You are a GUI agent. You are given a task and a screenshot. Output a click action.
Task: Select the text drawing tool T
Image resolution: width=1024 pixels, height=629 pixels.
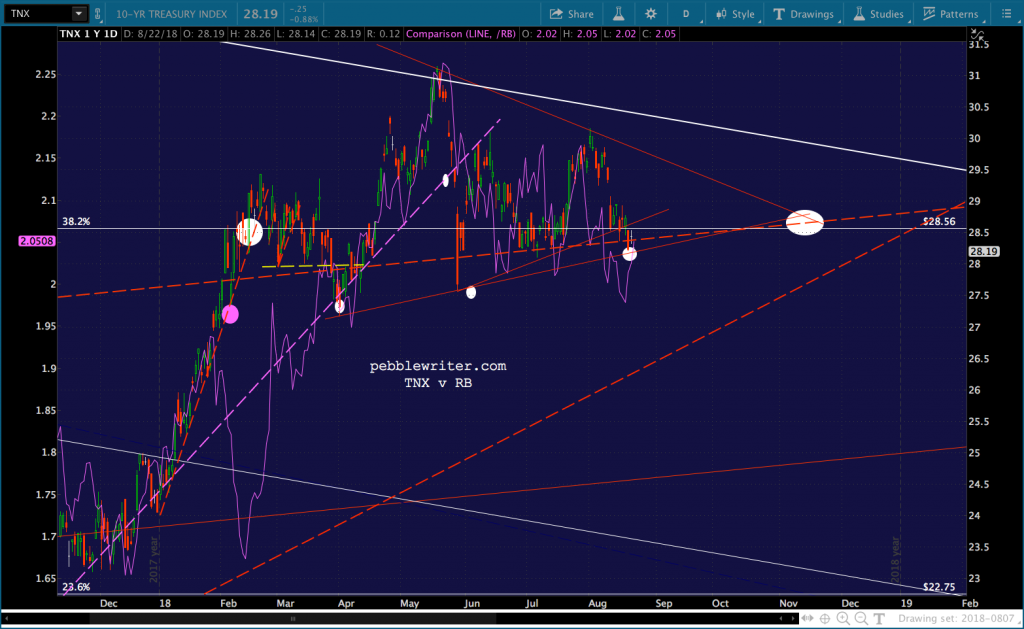coord(879,618)
